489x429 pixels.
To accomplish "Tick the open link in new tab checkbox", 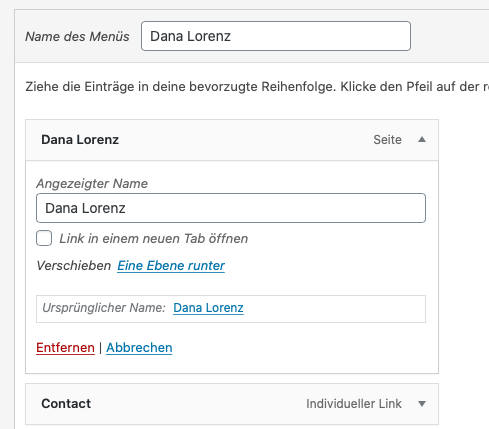I will click(x=44, y=238).
